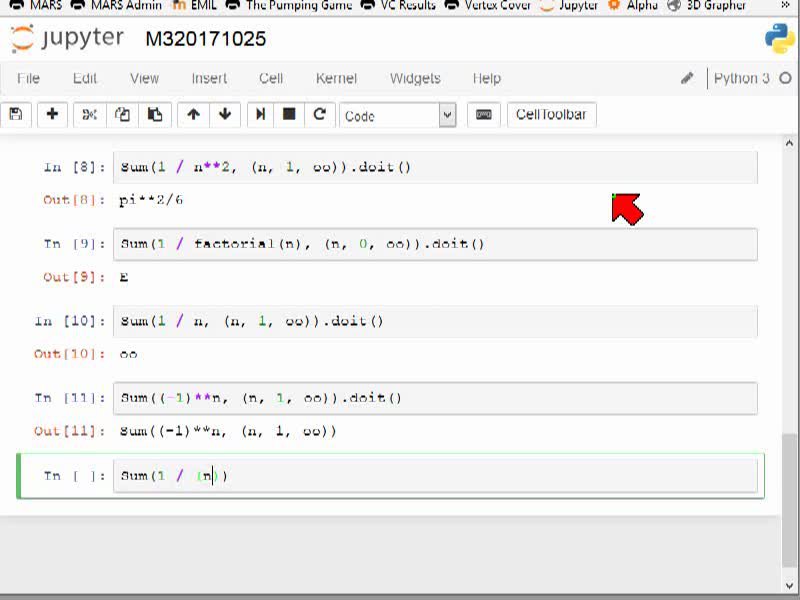Move selected cell down with the arrow
The width and height of the screenshot is (800, 600).
point(224,114)
